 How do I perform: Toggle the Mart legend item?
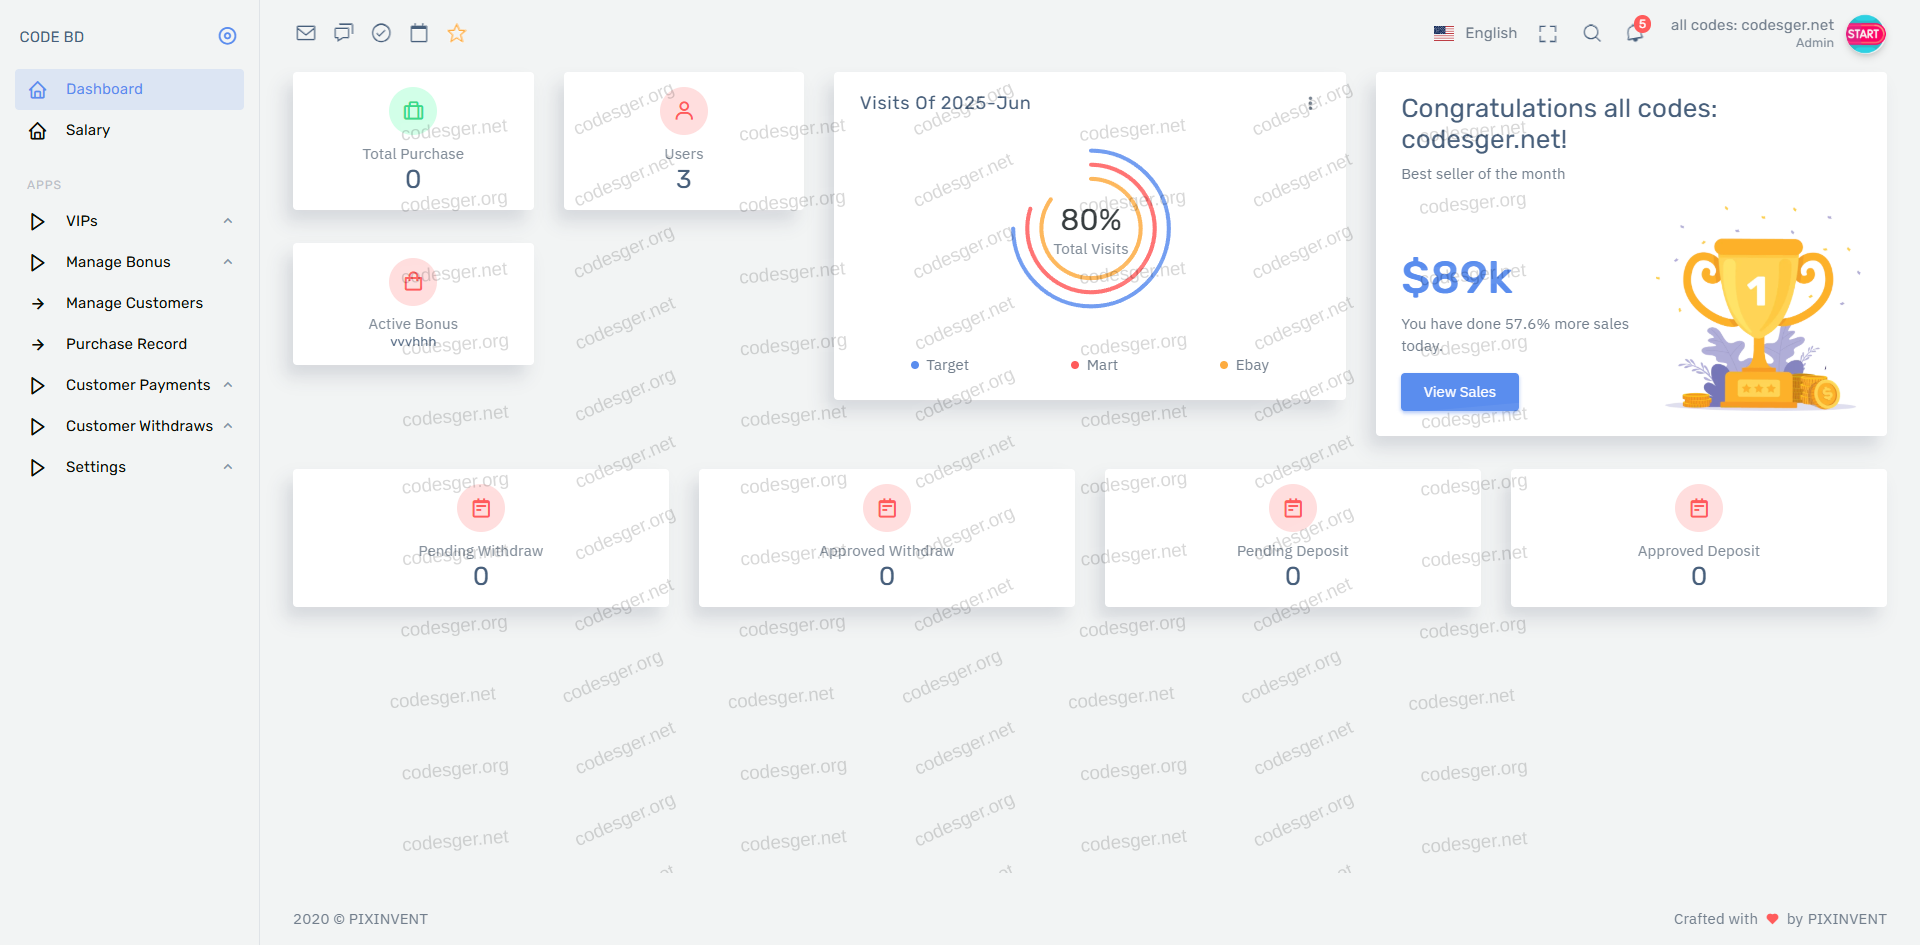[x=1095, y=365]
